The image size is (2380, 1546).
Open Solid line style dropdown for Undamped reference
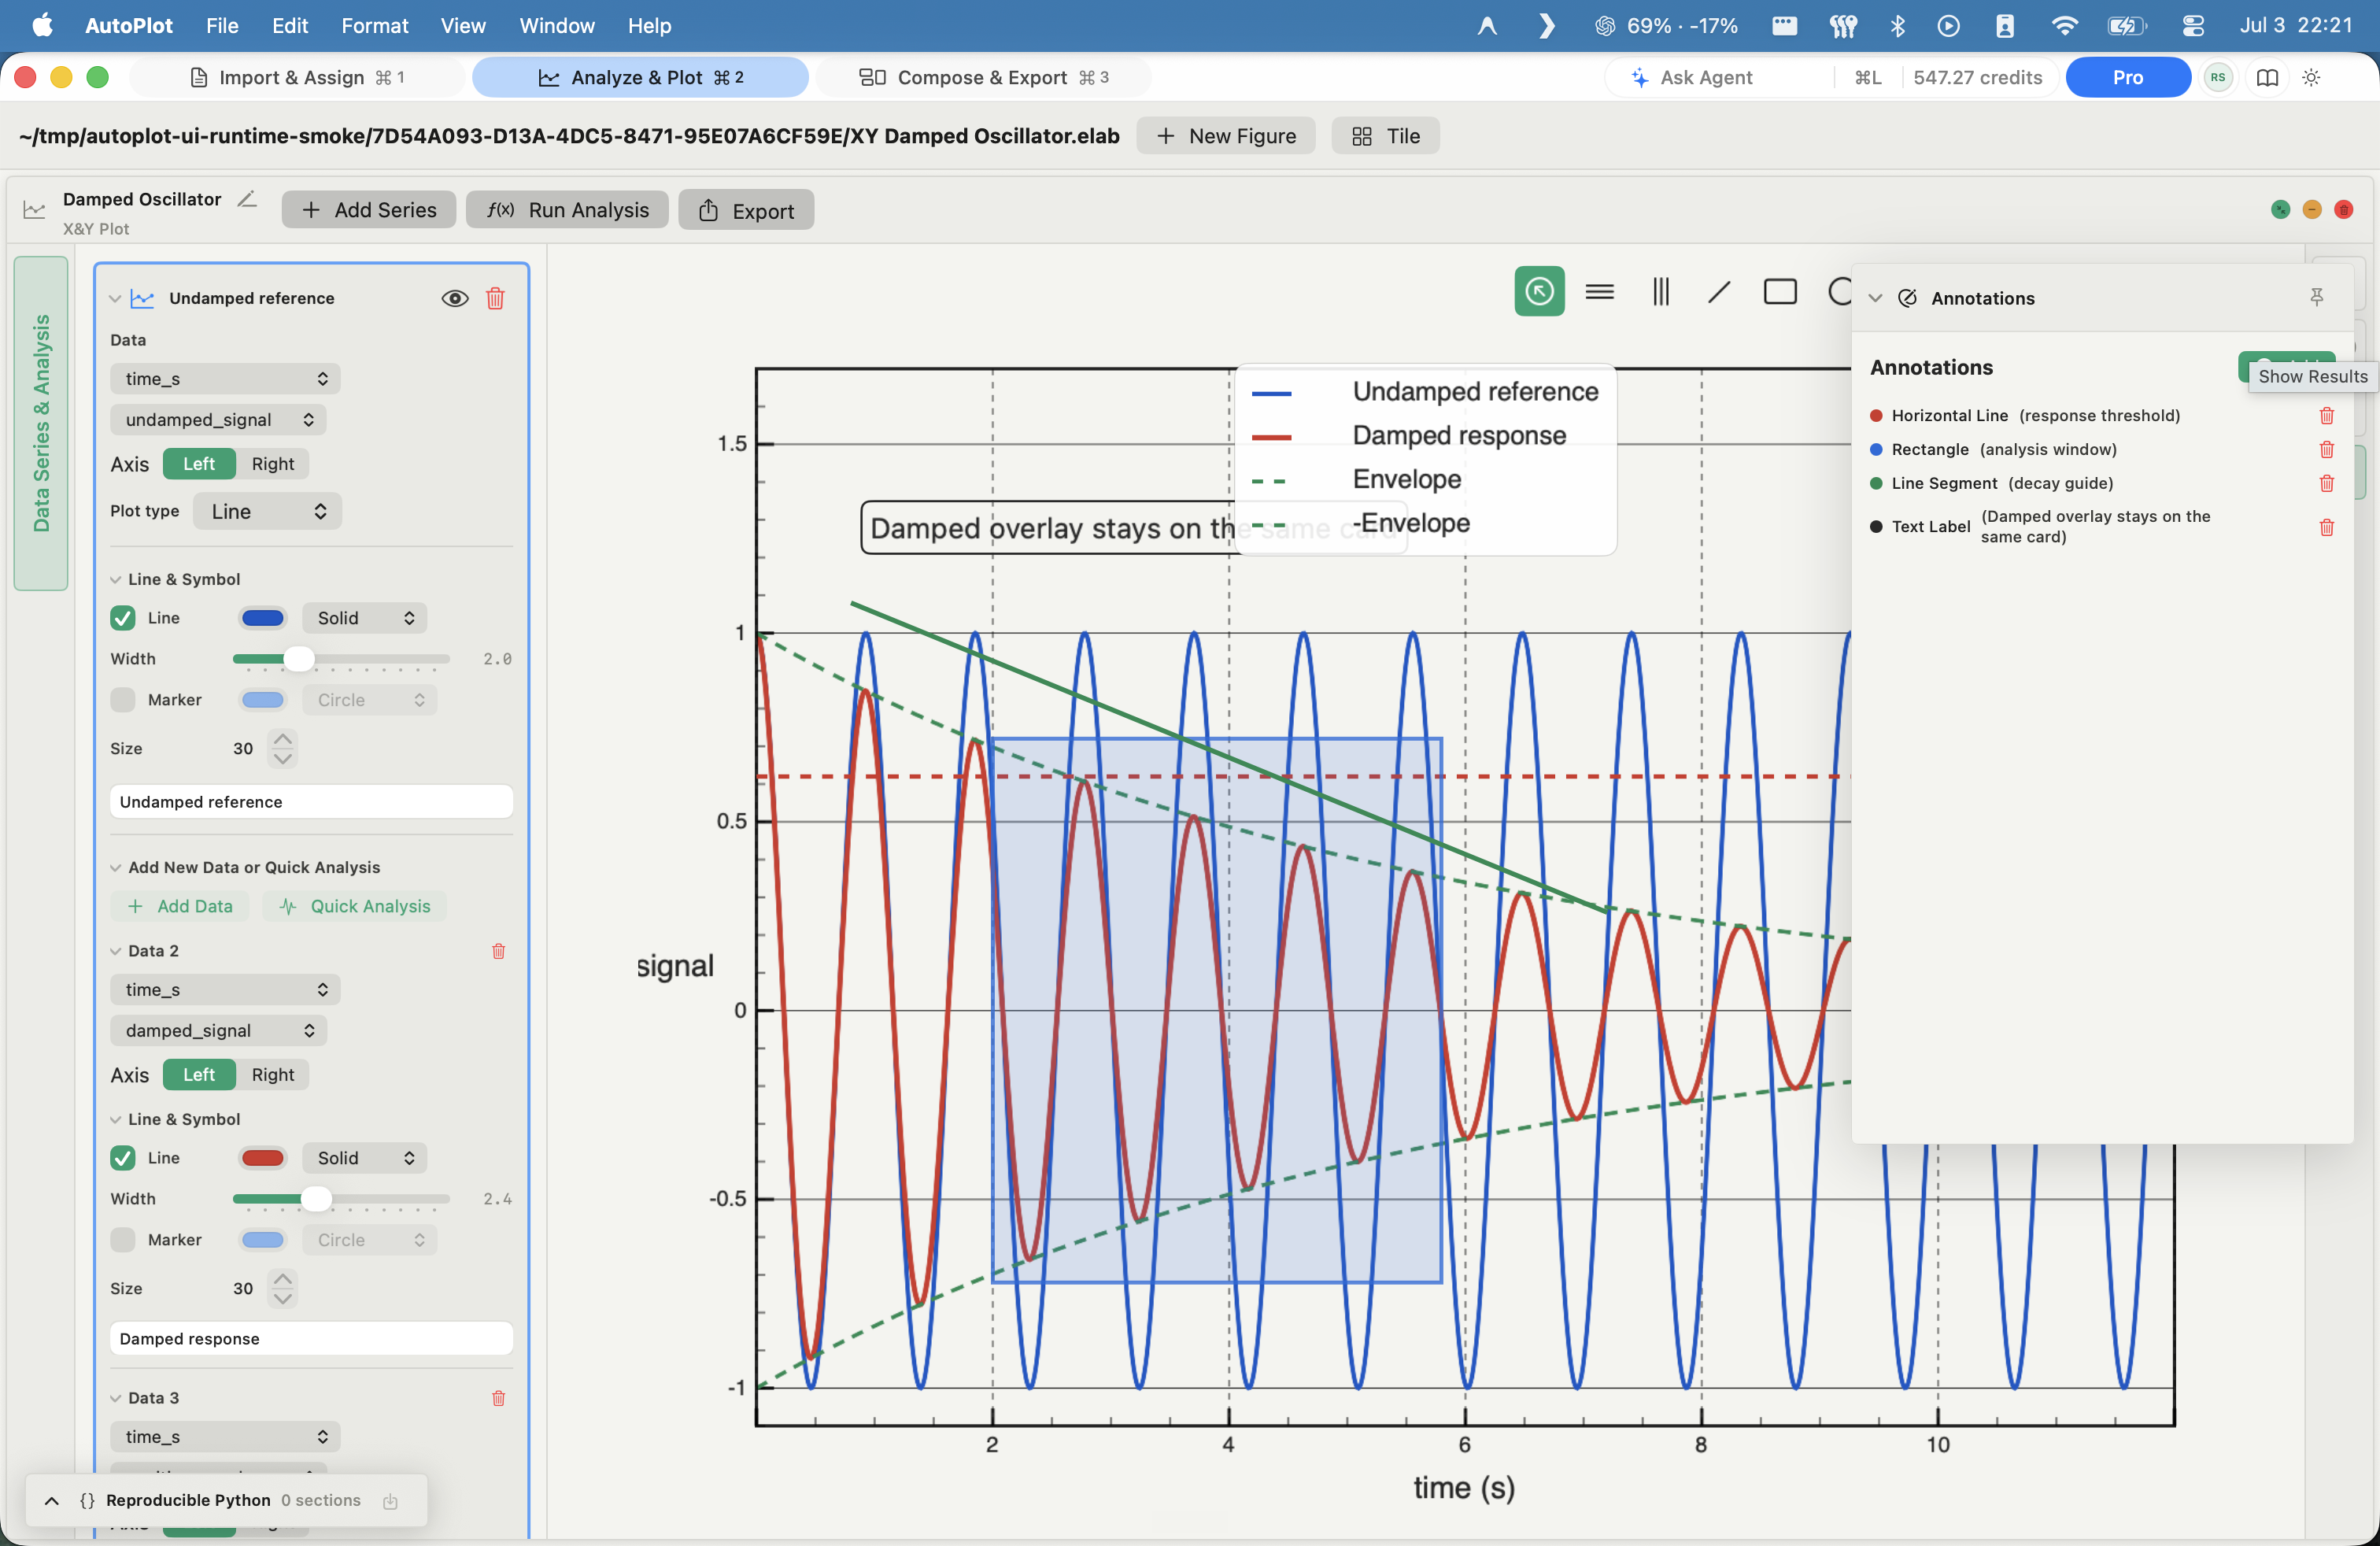pos(365,618)
